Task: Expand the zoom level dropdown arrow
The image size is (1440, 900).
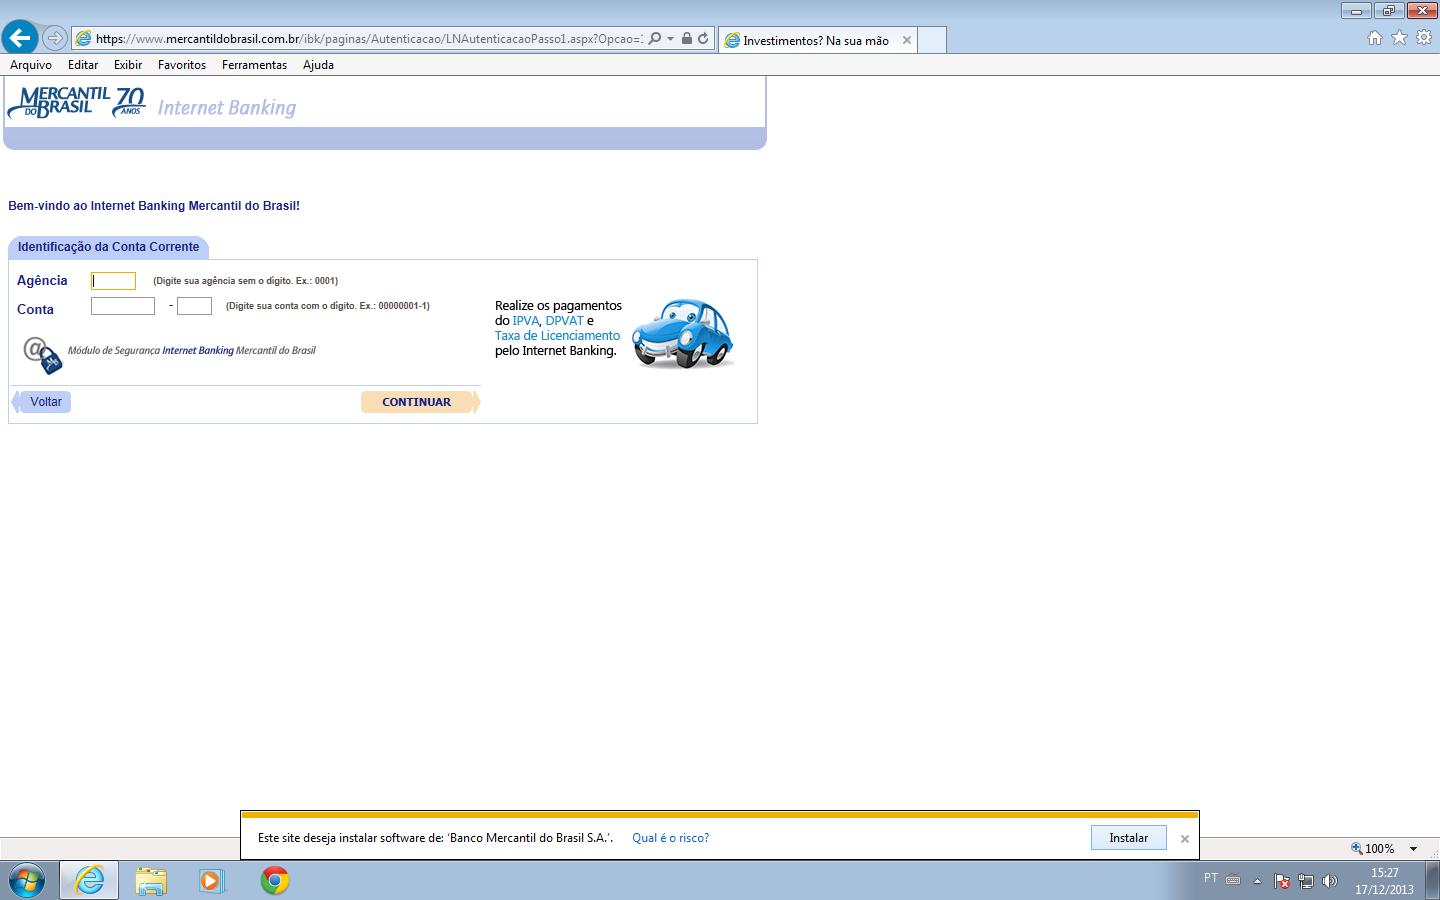Action: click(1413, 849)
